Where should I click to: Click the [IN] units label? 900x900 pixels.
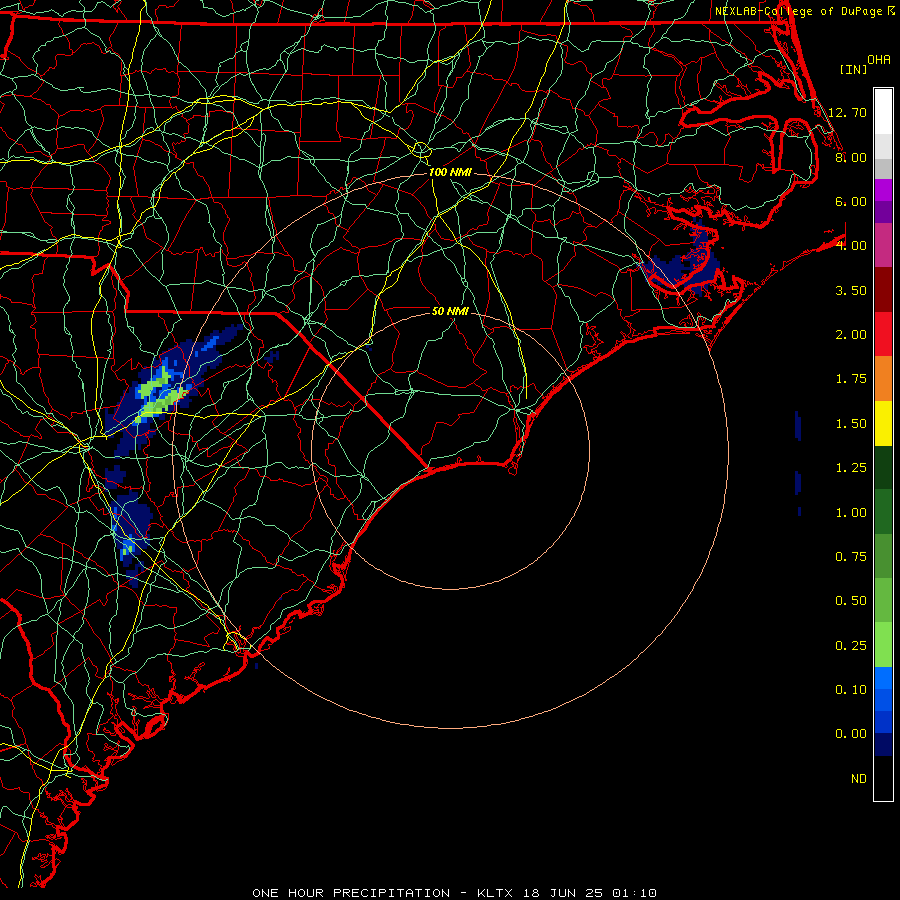(x=853, y=69)
